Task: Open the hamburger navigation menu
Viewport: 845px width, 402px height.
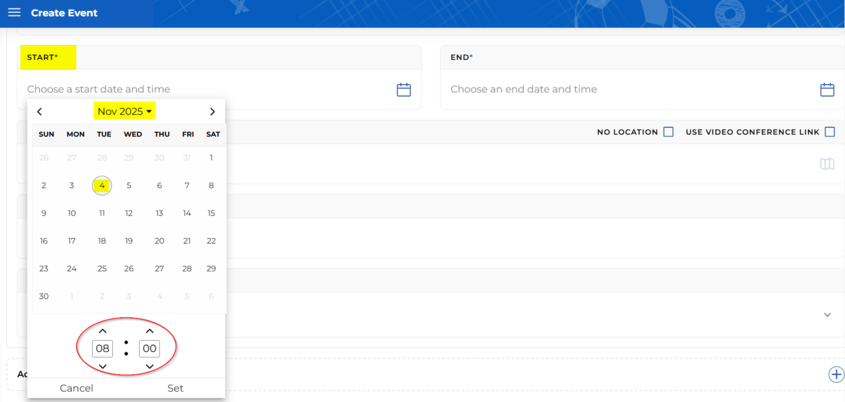Action: [14, 13]
